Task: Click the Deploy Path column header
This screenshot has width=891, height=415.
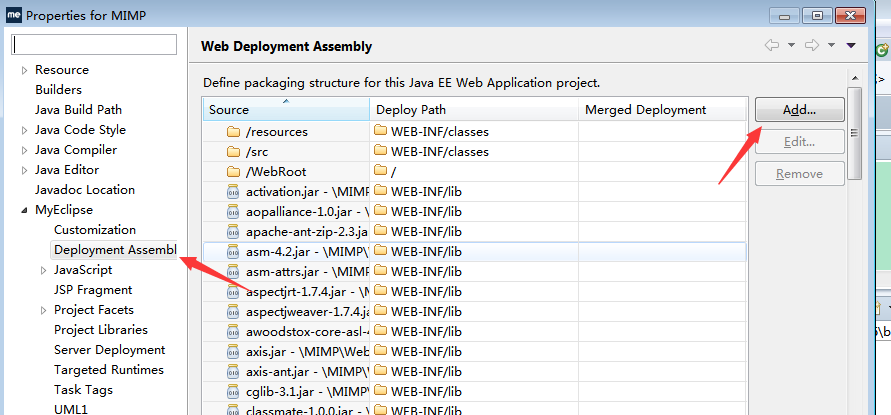Action: click(474, 109)
